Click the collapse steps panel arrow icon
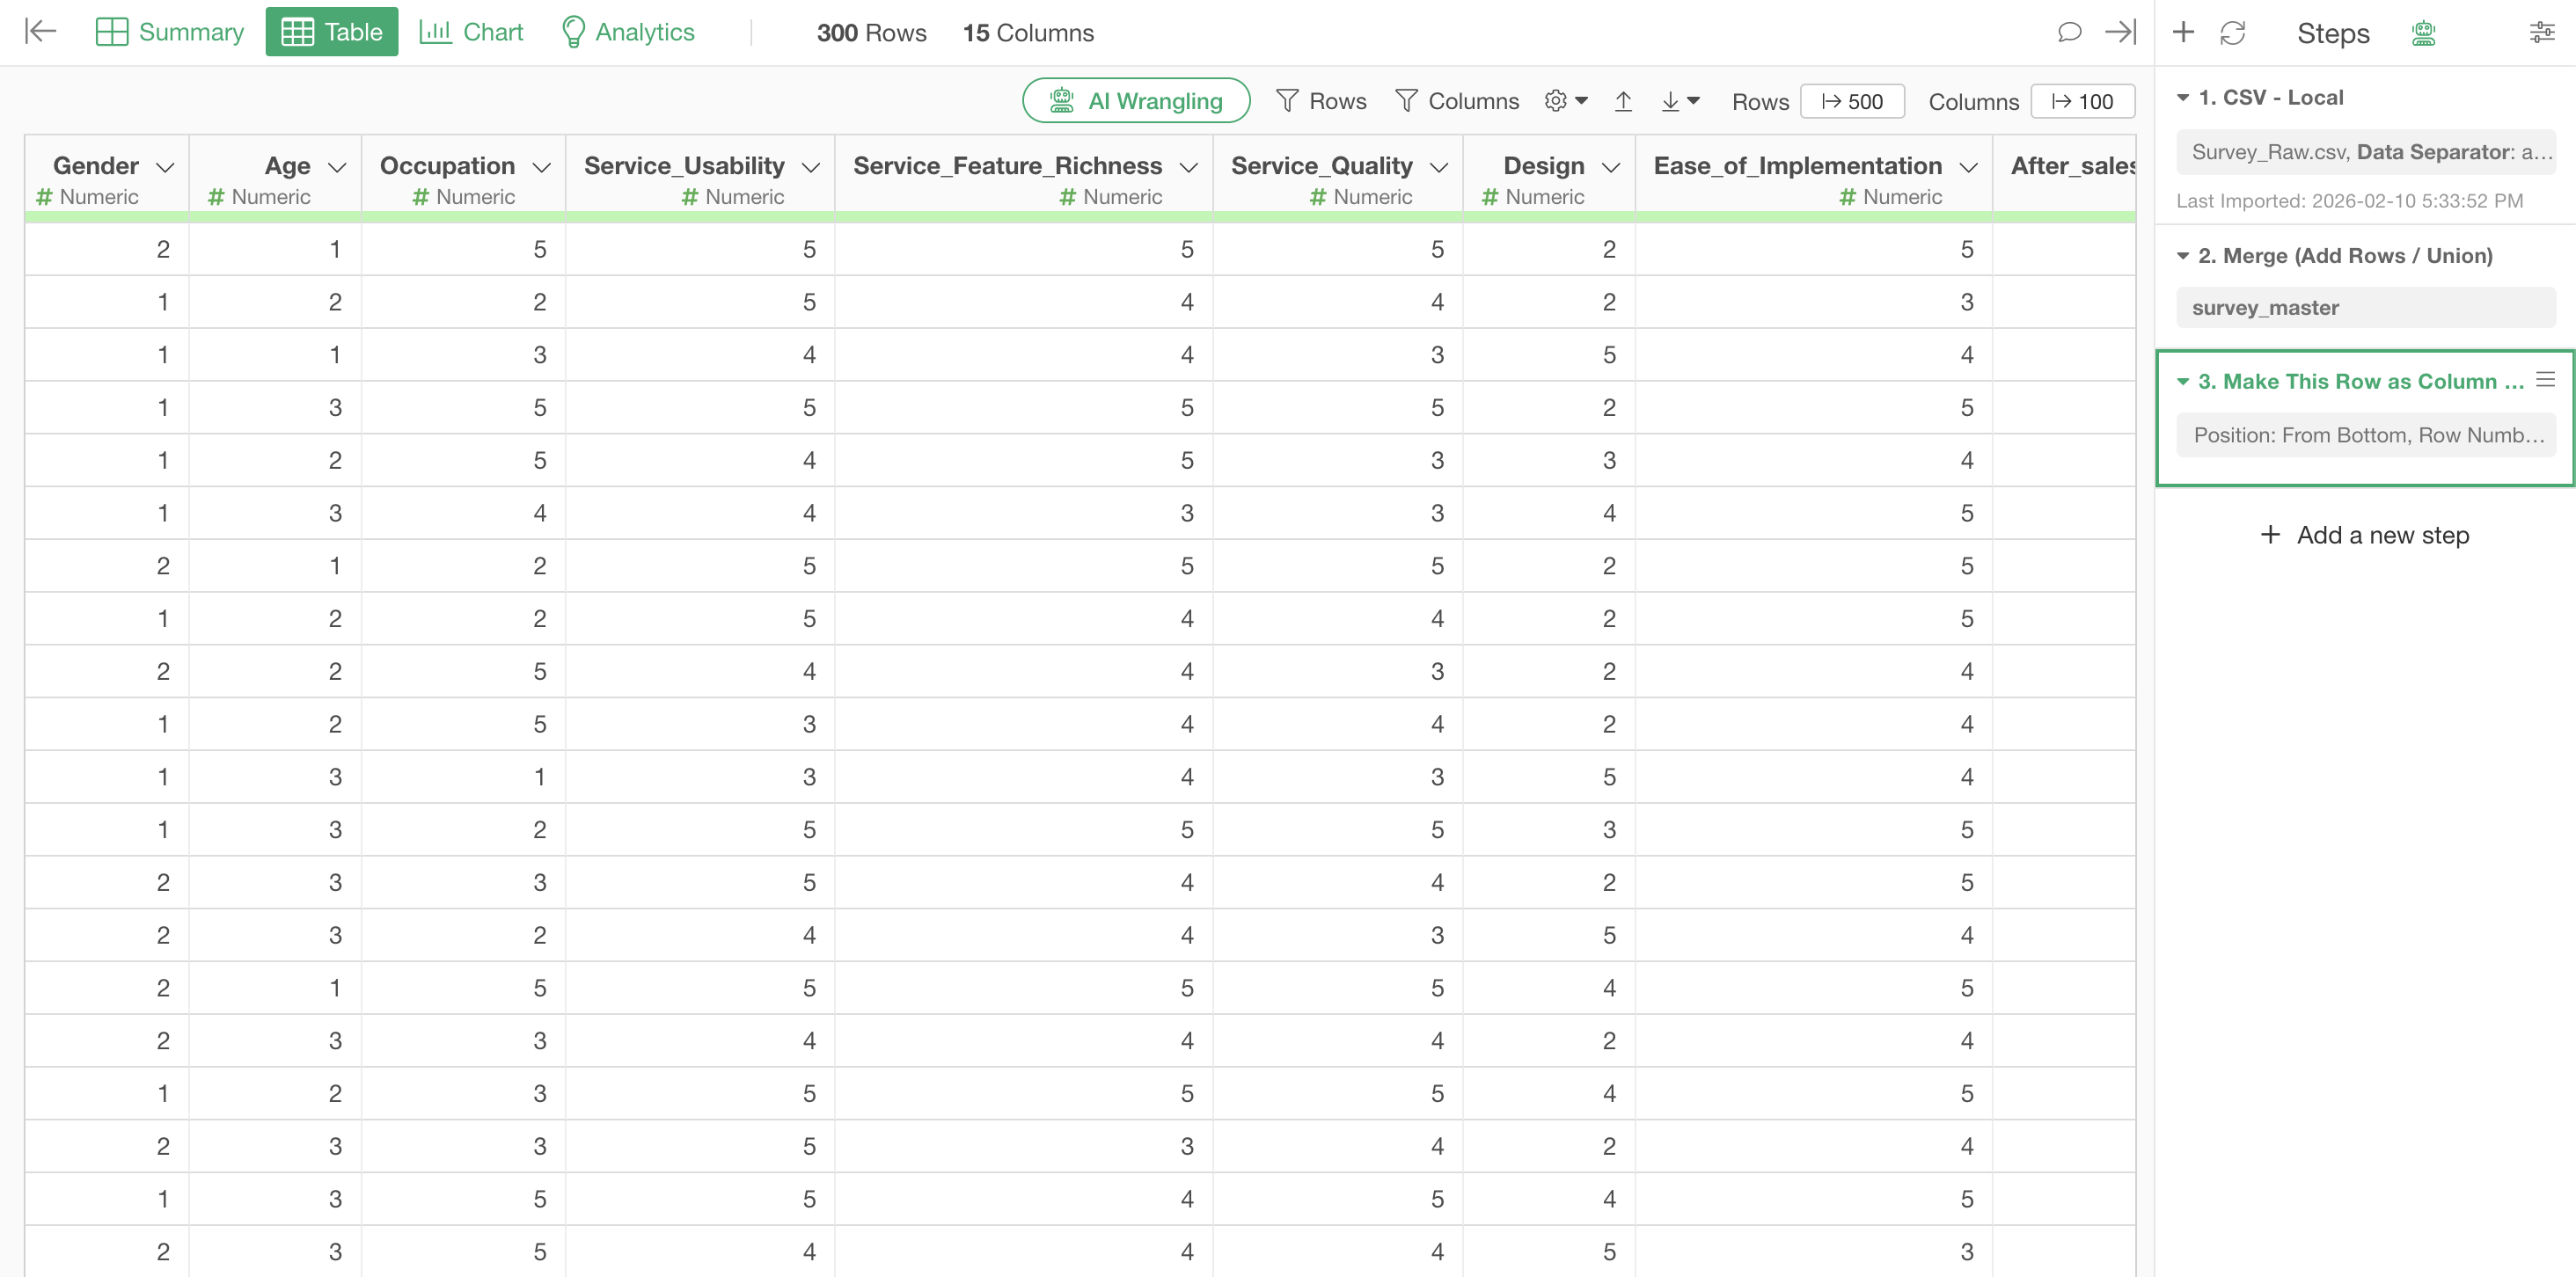Image resolution: width=2576 pixels, height=1277 pixels. coord(2120,32)
